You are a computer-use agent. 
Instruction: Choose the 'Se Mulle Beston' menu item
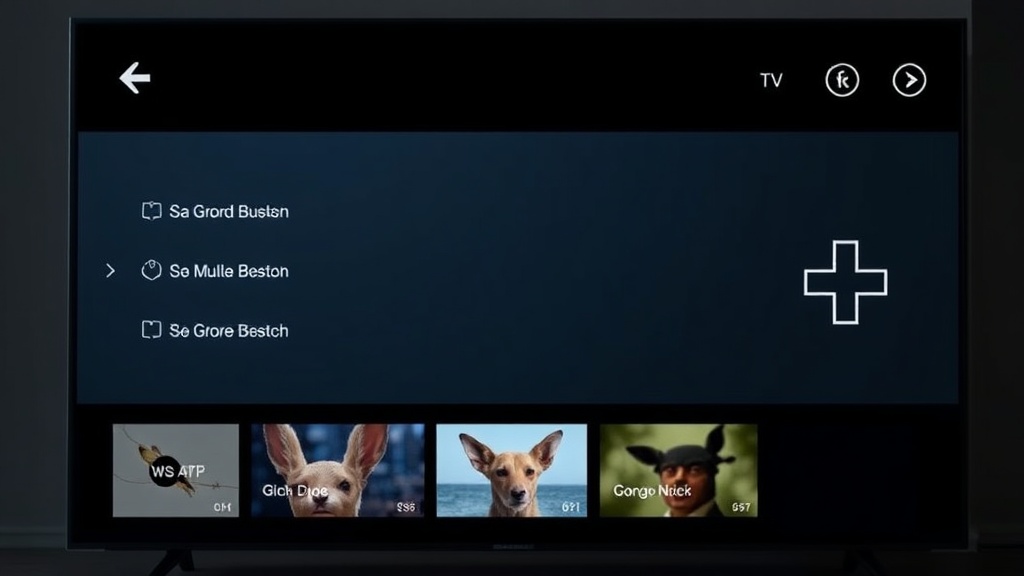(x=229, y=271)
